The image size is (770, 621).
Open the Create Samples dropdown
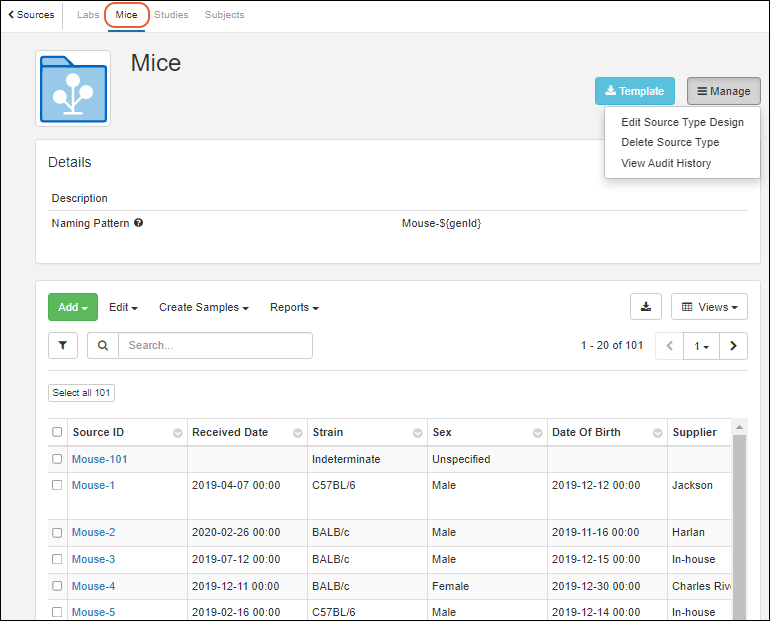203,307
